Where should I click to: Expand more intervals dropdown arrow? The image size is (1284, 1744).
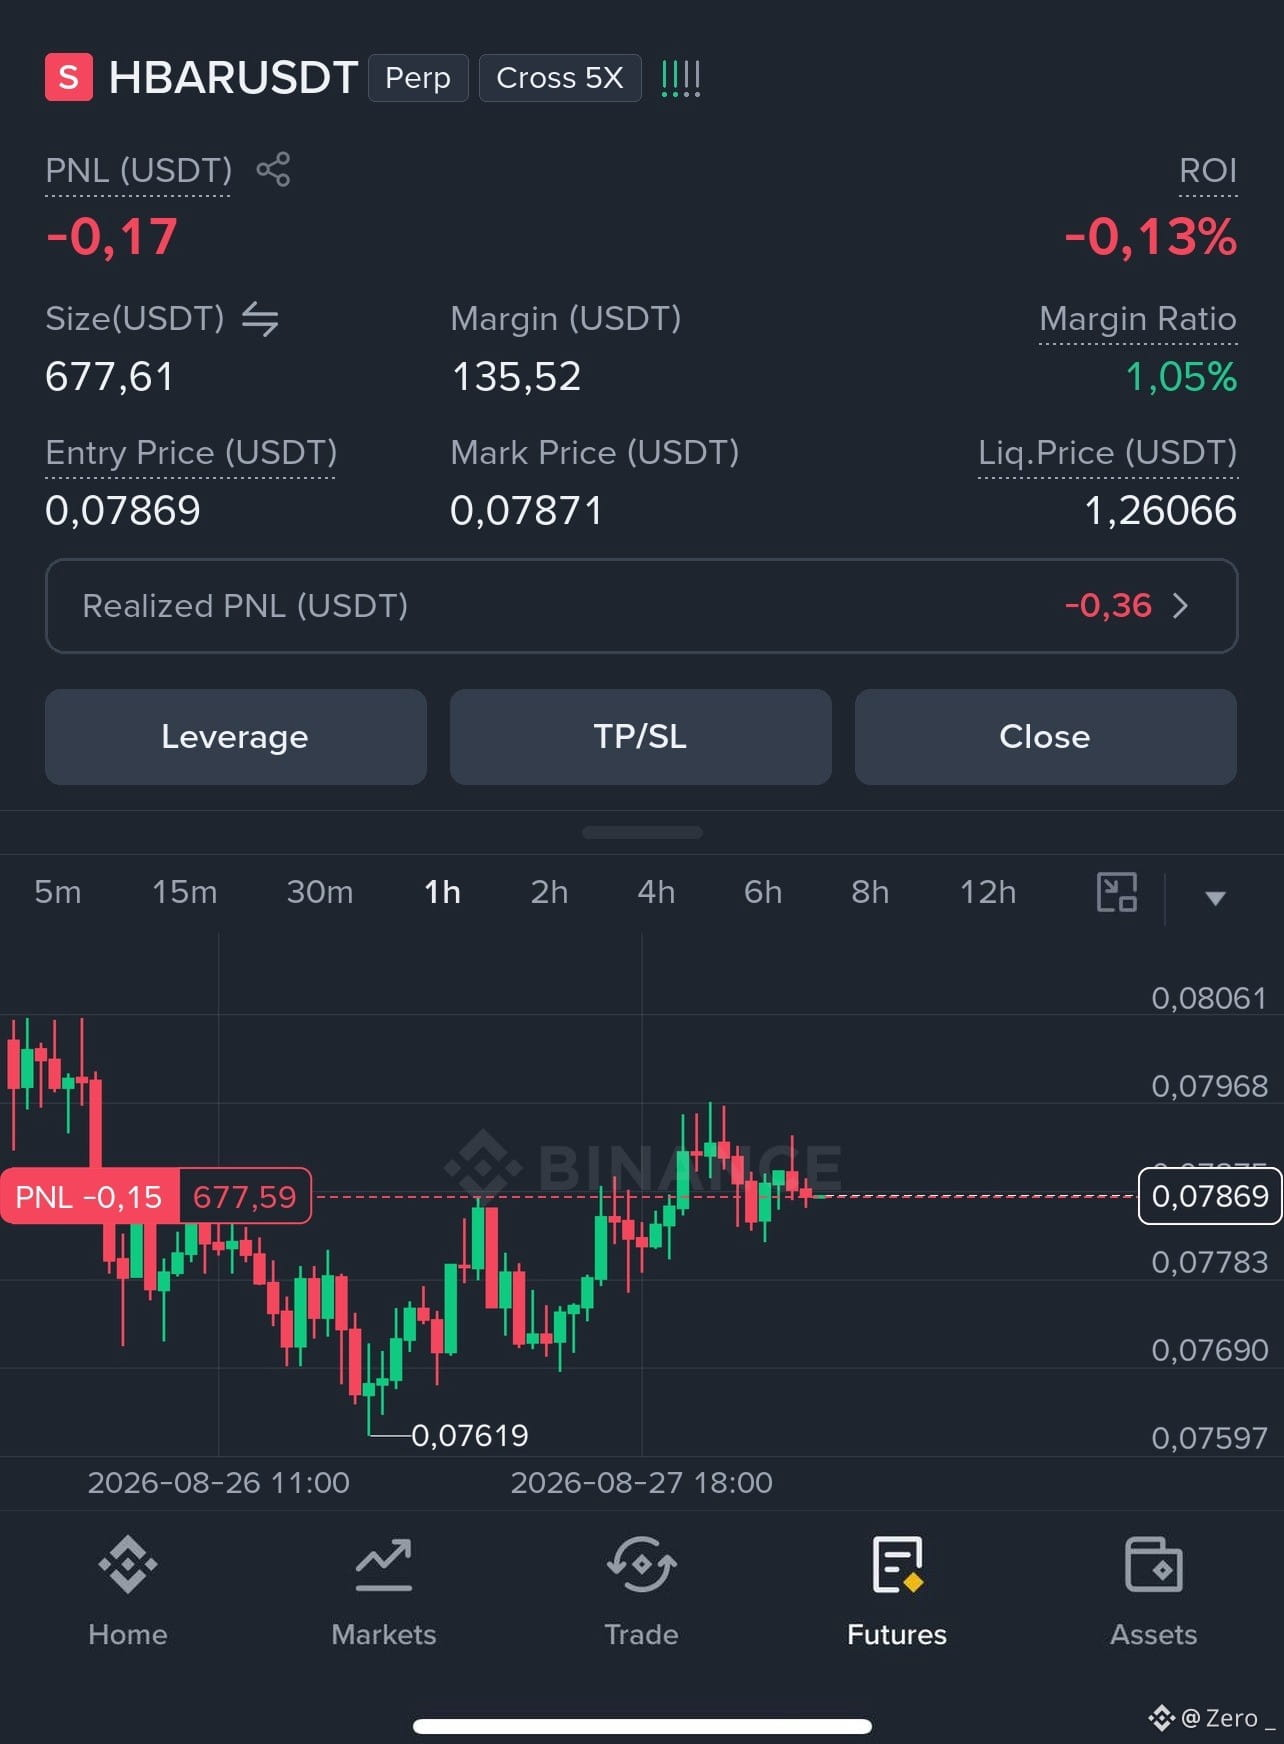pyautogui.click(x=1215, y=898)
